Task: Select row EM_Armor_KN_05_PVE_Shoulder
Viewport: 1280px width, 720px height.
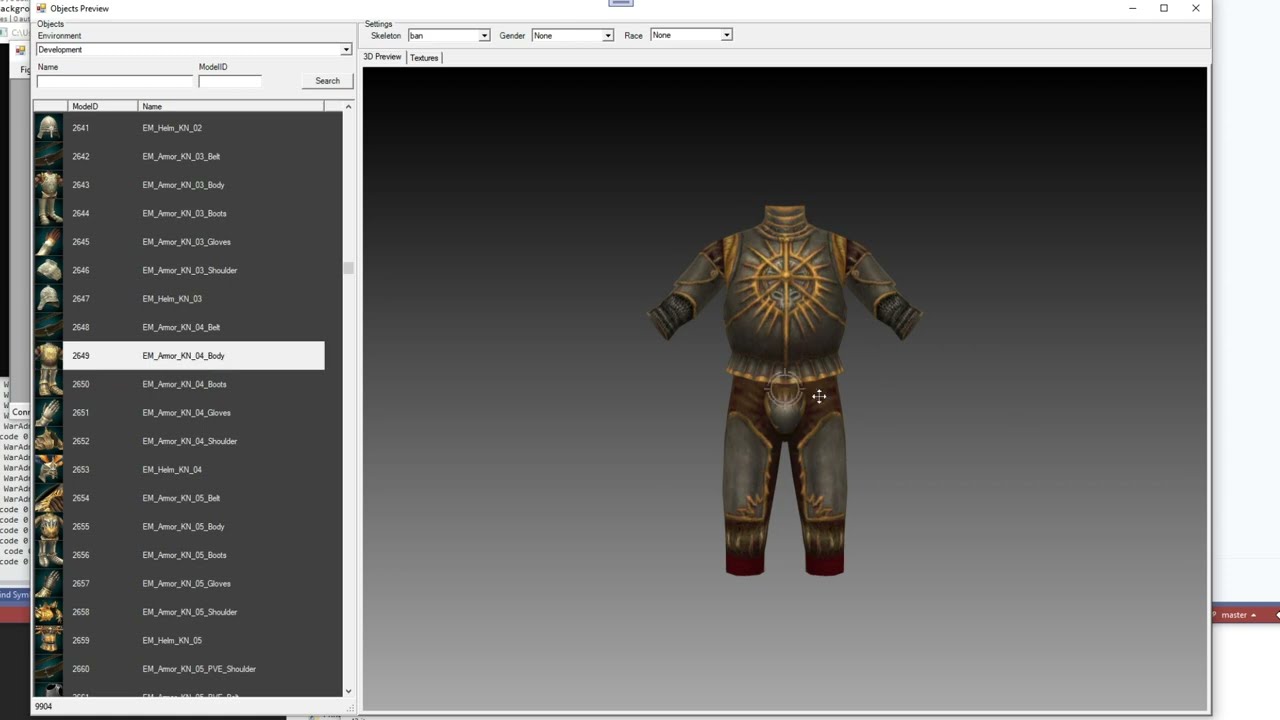Action: coord(194,669)
